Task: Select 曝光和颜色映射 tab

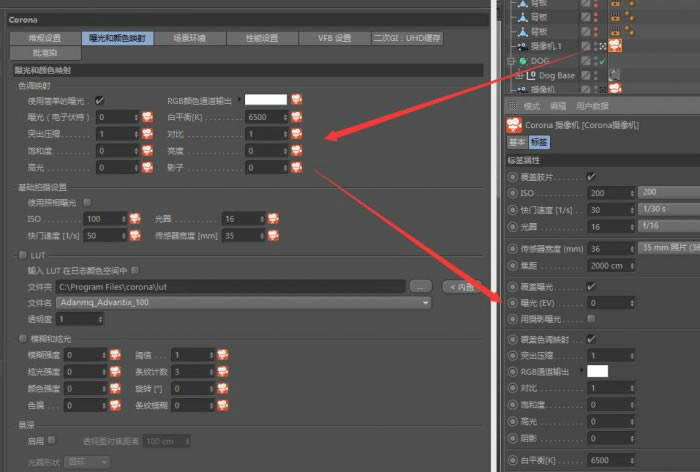Action: pos(117,38)
